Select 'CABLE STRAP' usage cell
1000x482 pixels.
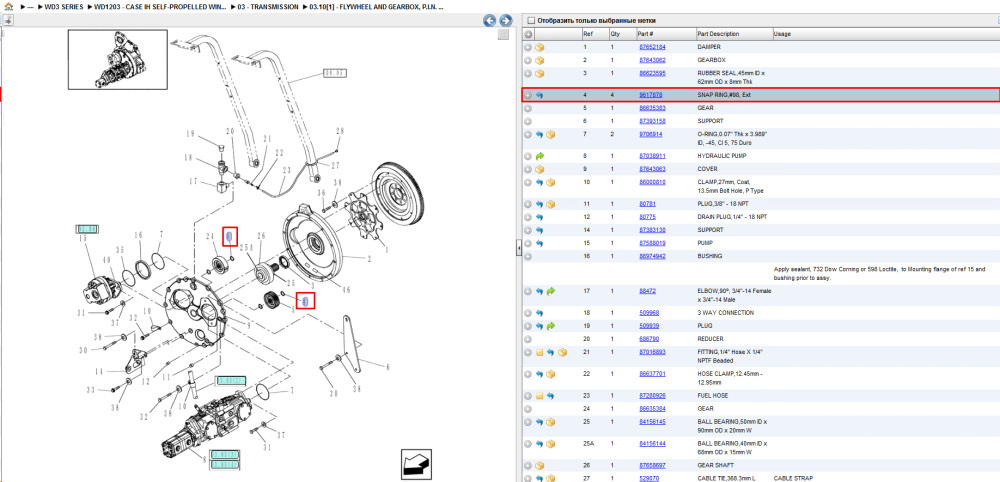point(793,478)
